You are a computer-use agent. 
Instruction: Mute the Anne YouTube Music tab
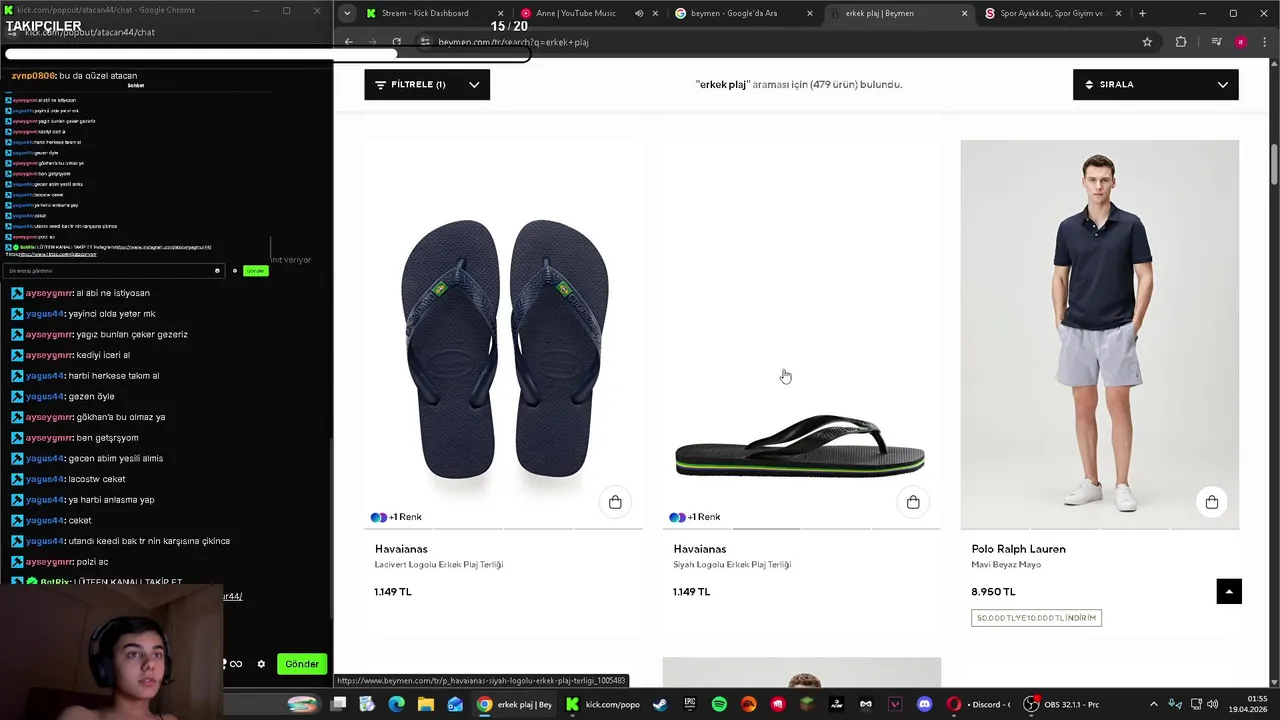tap(639, 13)
